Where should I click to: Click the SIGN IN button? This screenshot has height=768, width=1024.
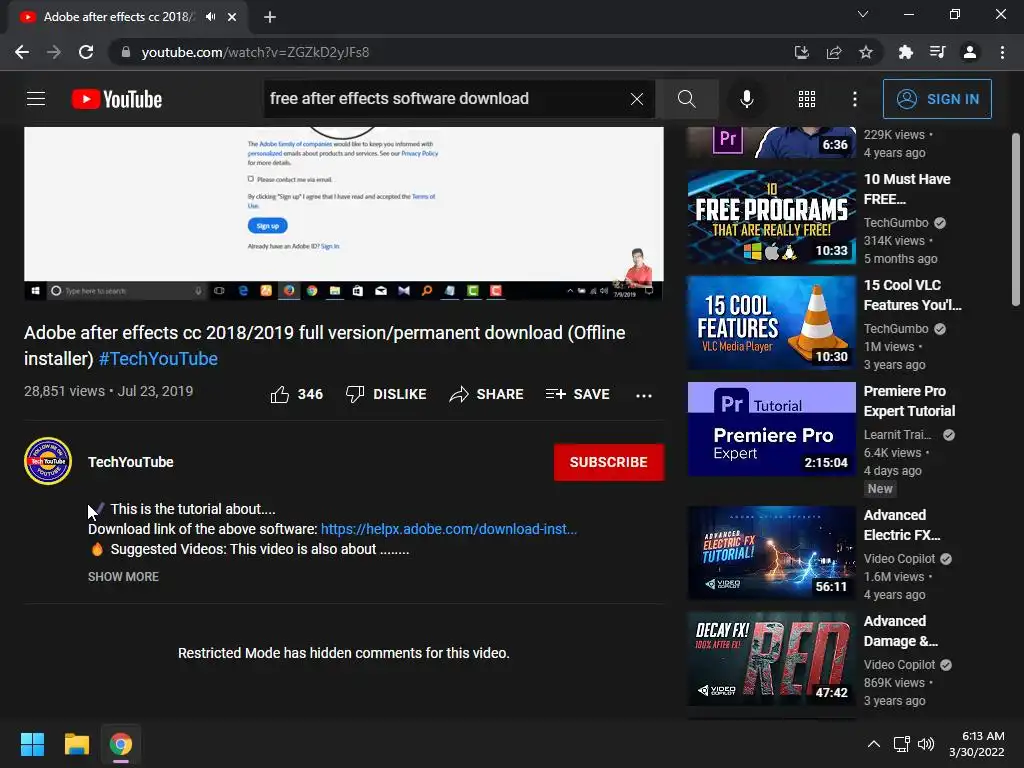coord(937,99)
